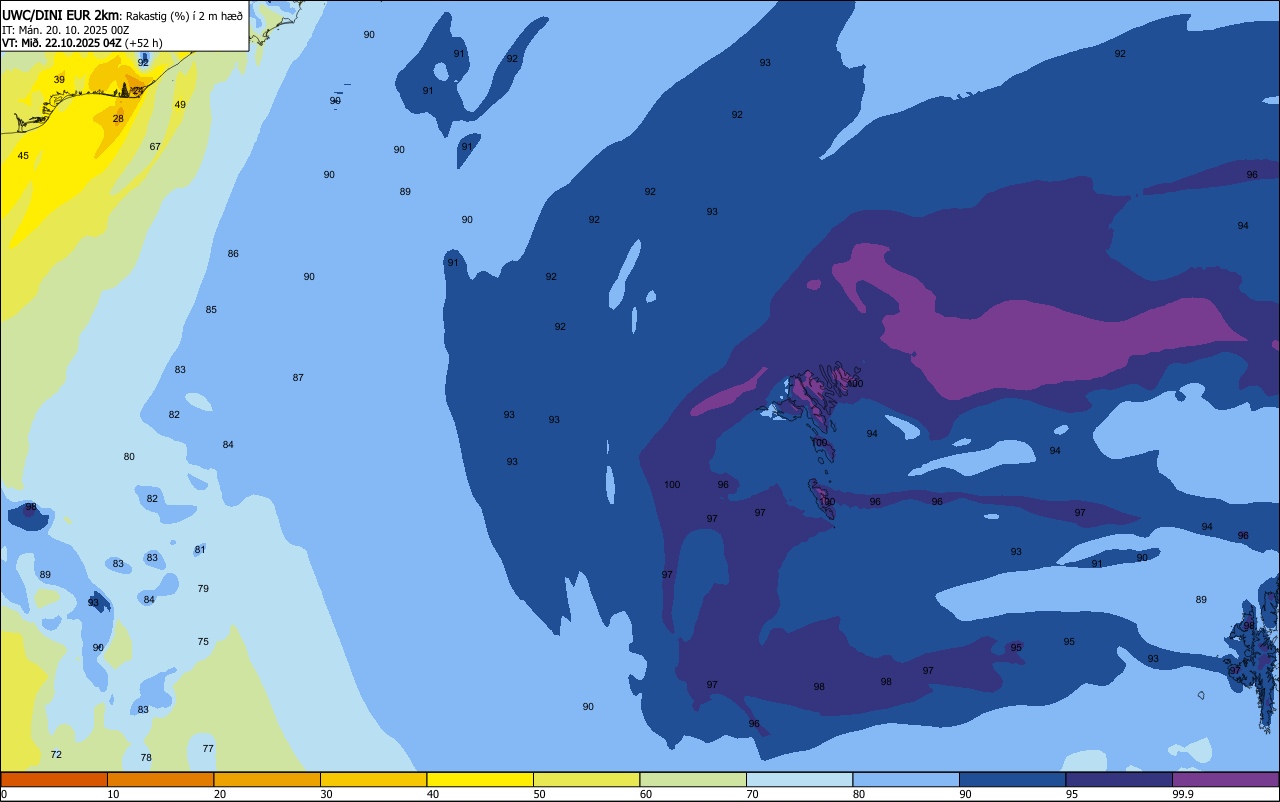1280x802 pixels.
Task: Click the 50–60 pale yellow legend swatch
Action: click(x=586, y=779)
